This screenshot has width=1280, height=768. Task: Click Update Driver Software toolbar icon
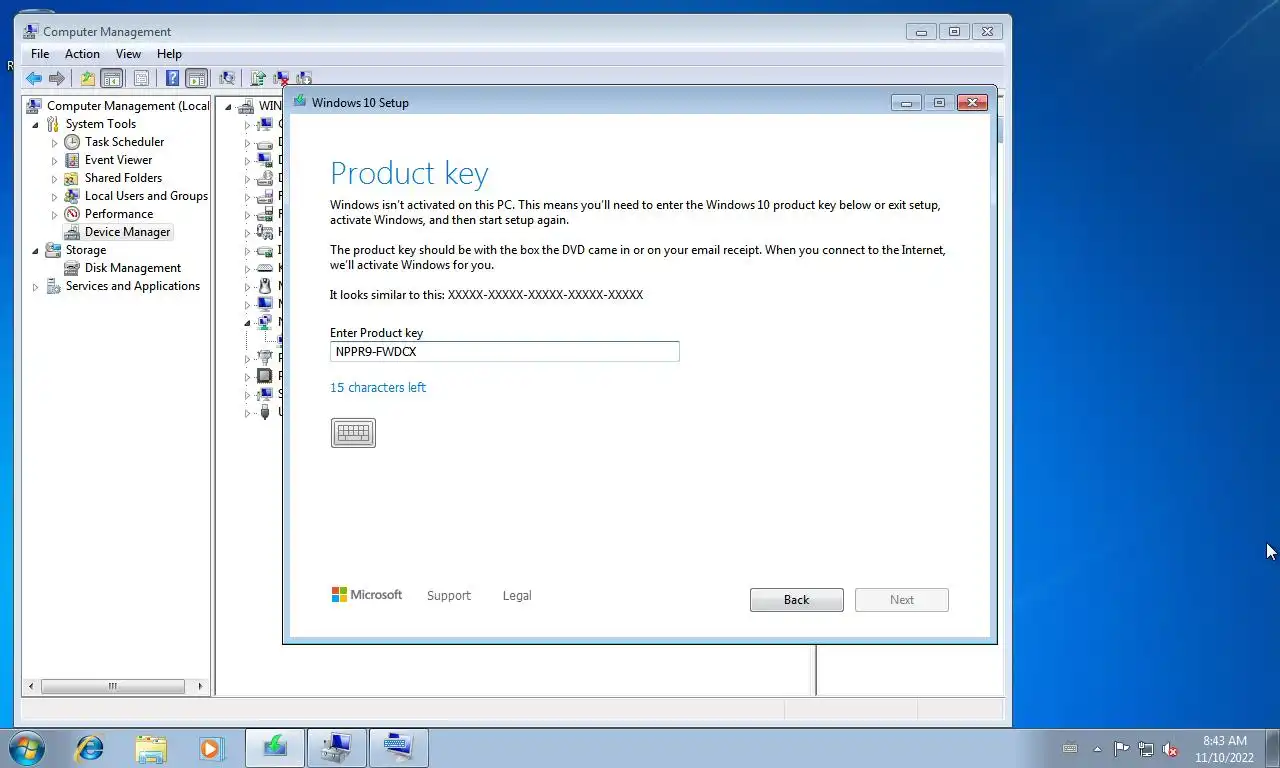[258, 78]
